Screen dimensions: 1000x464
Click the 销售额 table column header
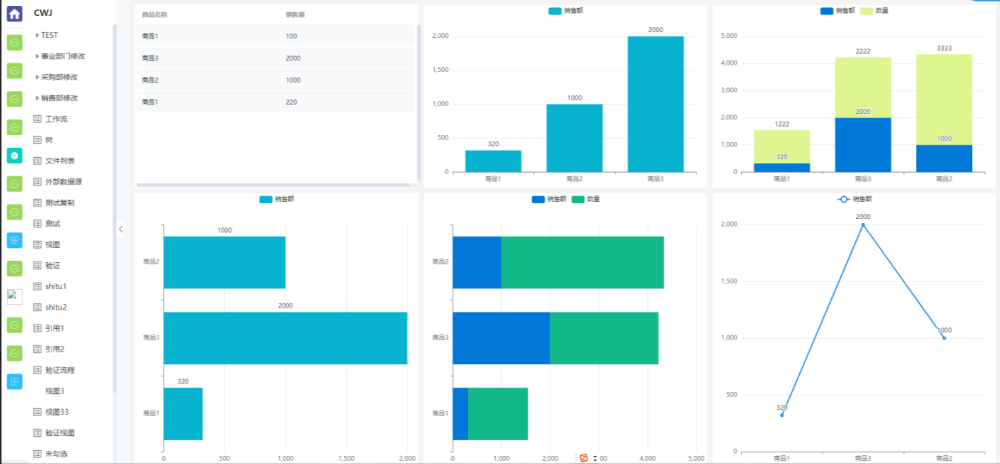point(295,15)
